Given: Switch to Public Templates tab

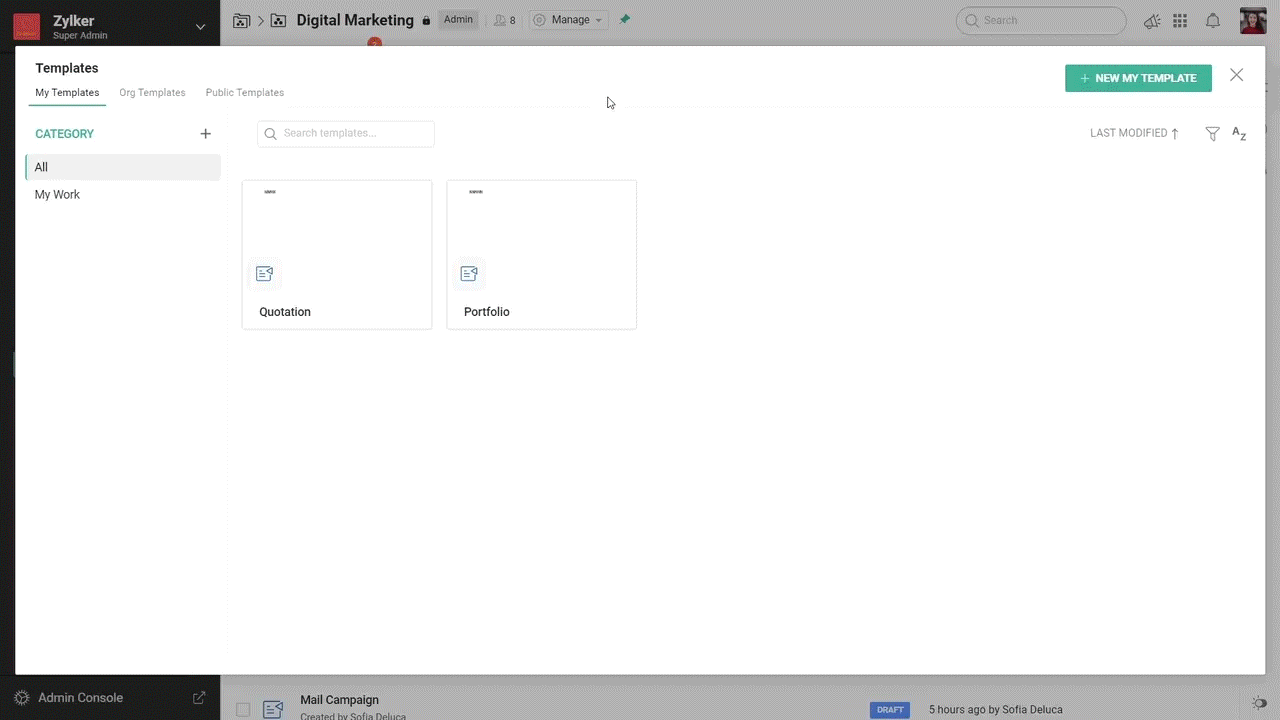Looking at the screenshot, I should (x=244, y=93).
